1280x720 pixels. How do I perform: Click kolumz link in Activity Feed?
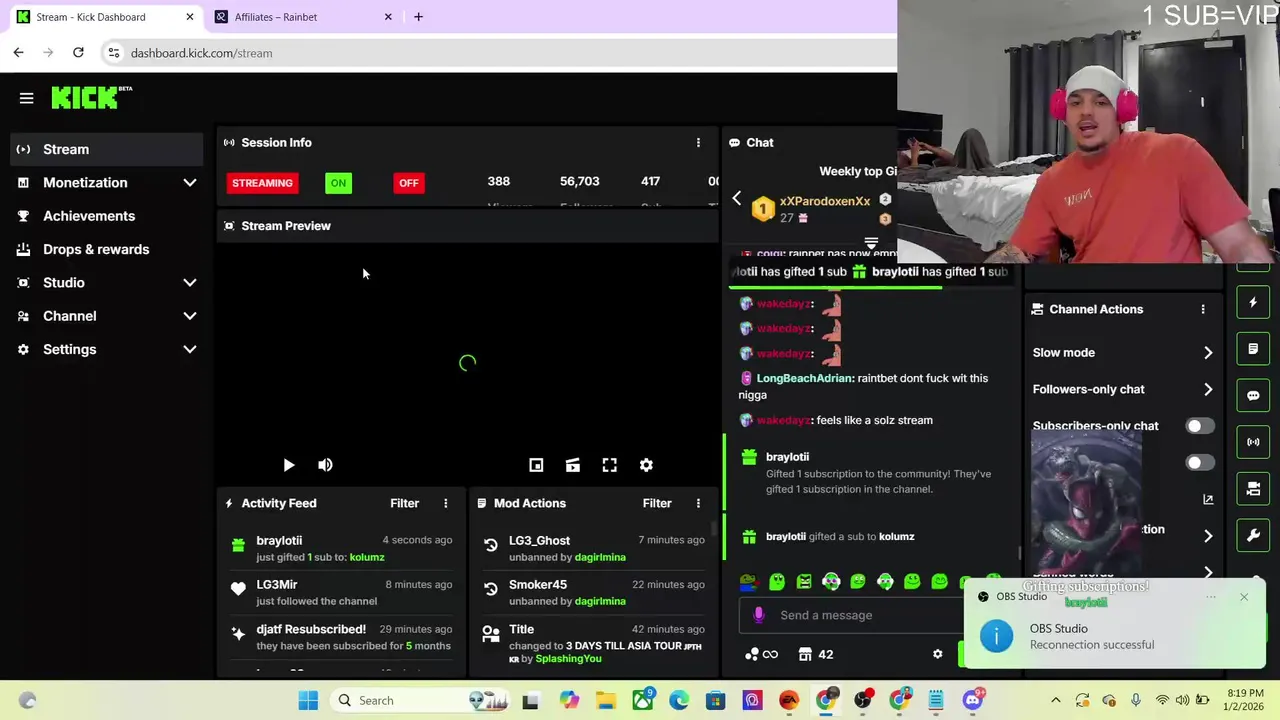pyautogui.click(x=367, y=557)
